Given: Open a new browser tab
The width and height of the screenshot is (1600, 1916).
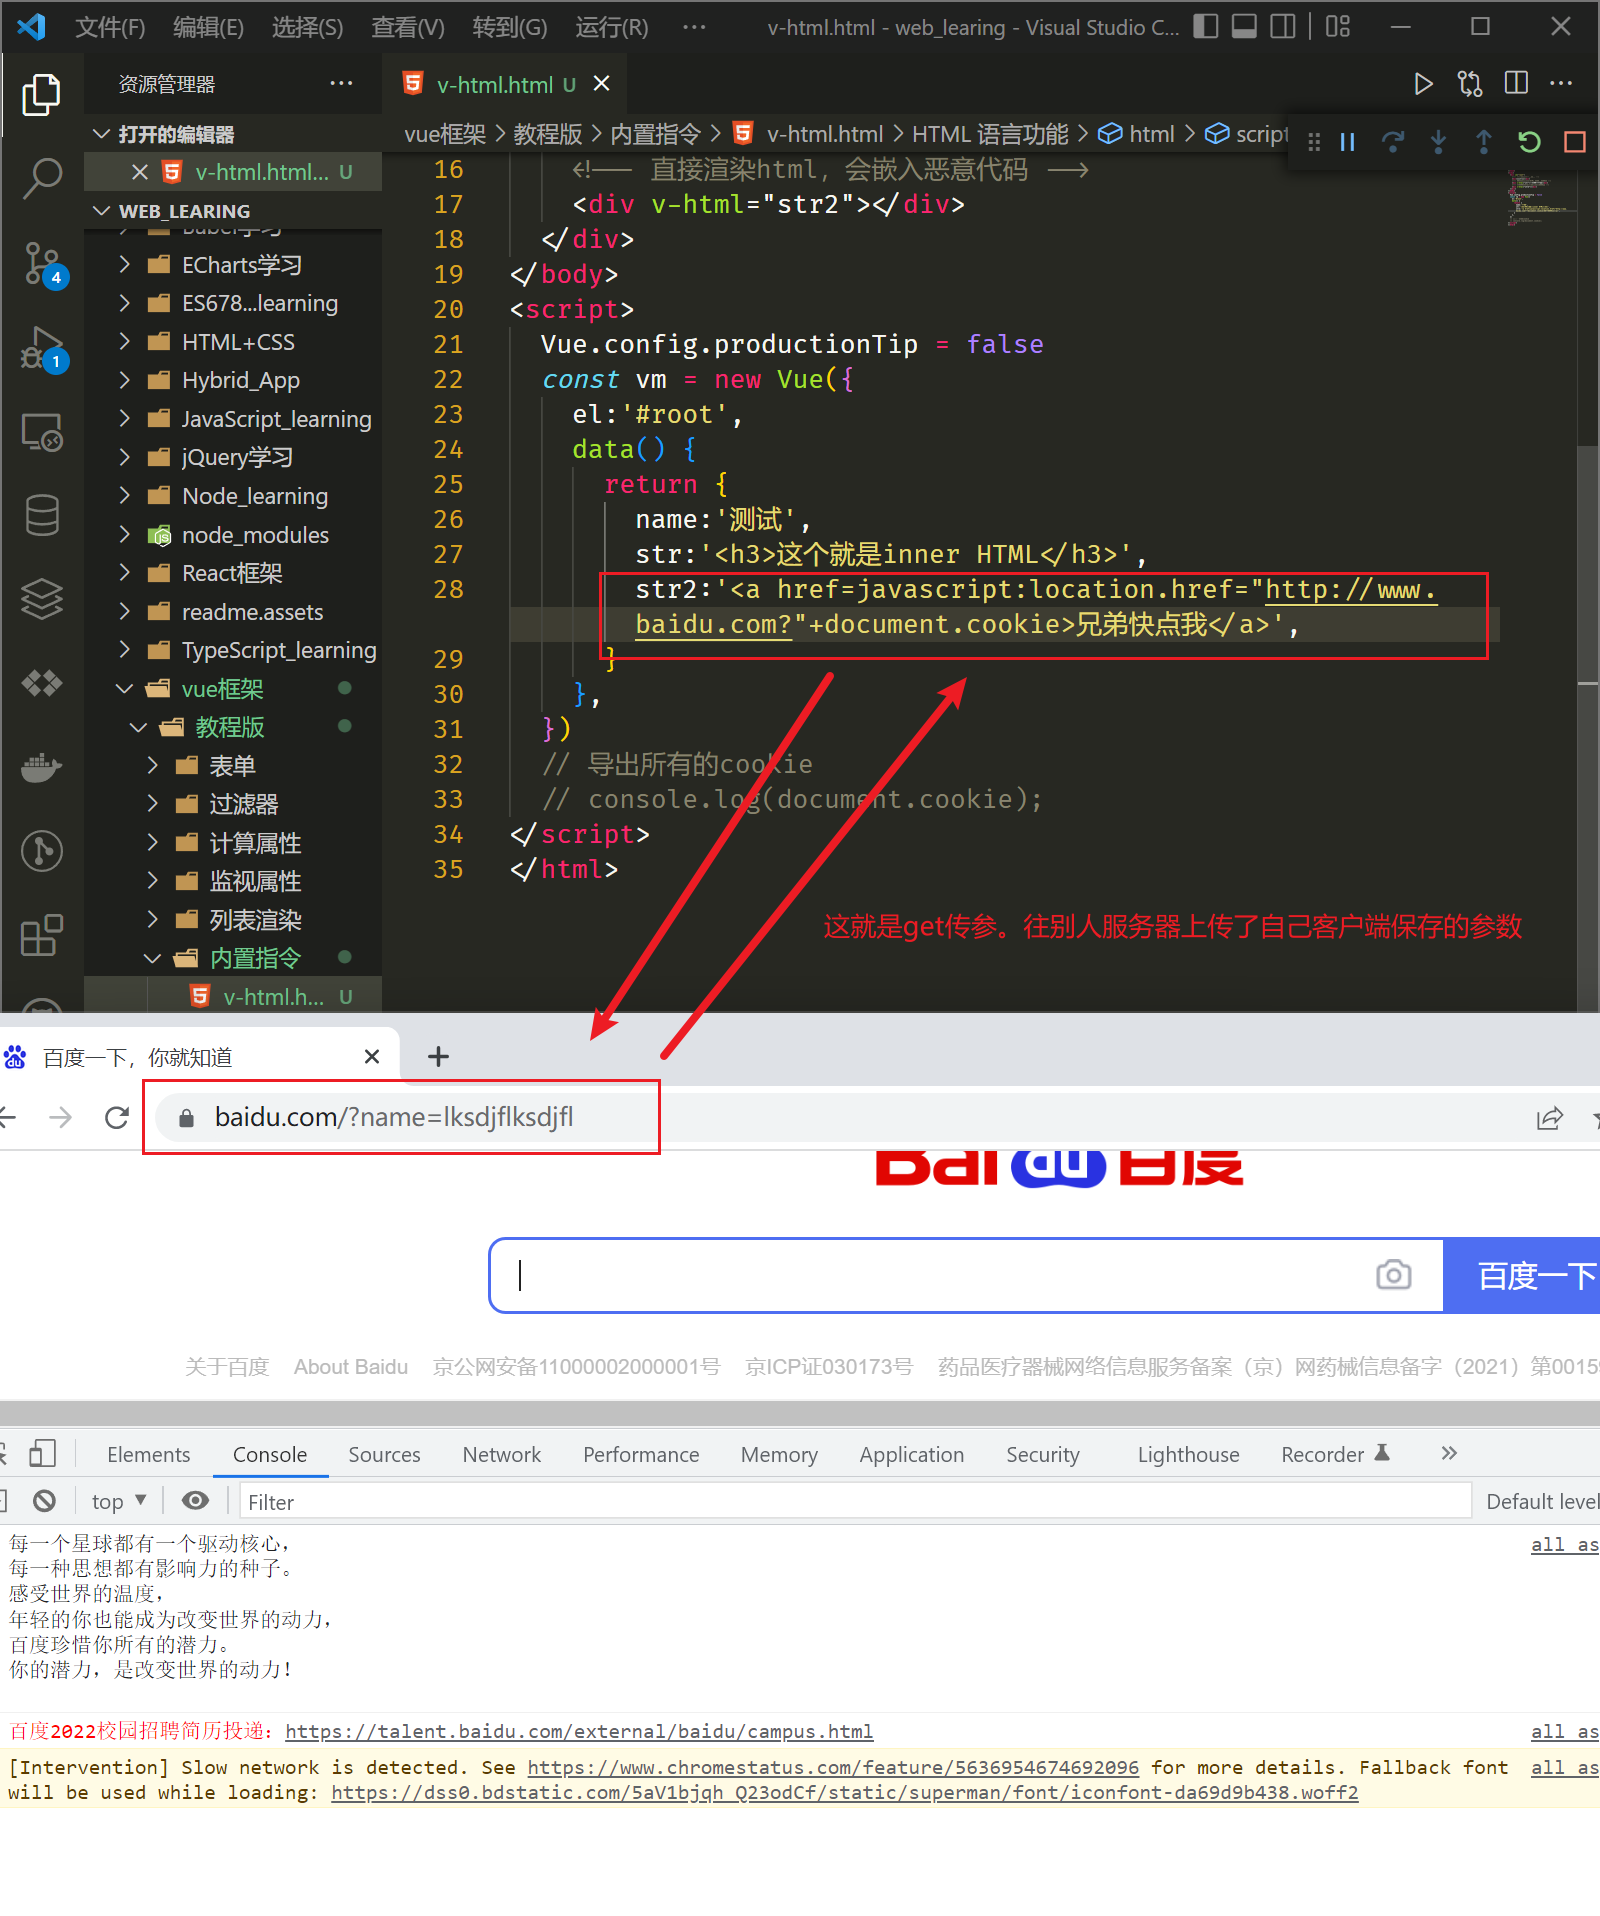Looking at the screenshot, I should click(438, 1056).
